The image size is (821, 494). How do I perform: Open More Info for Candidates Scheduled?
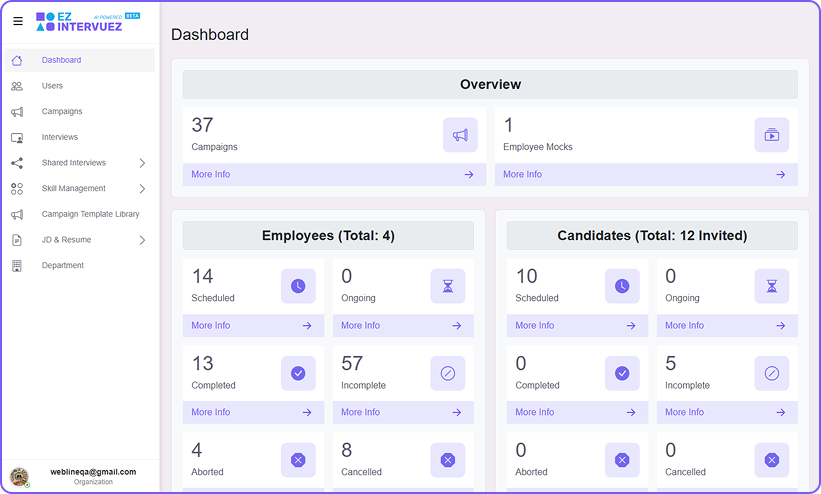575,325
